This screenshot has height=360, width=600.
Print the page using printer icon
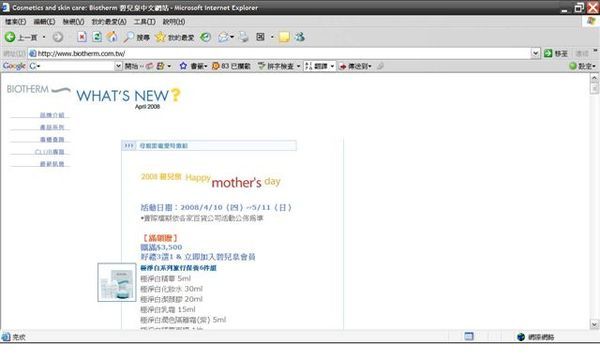[x=243, y=37]
